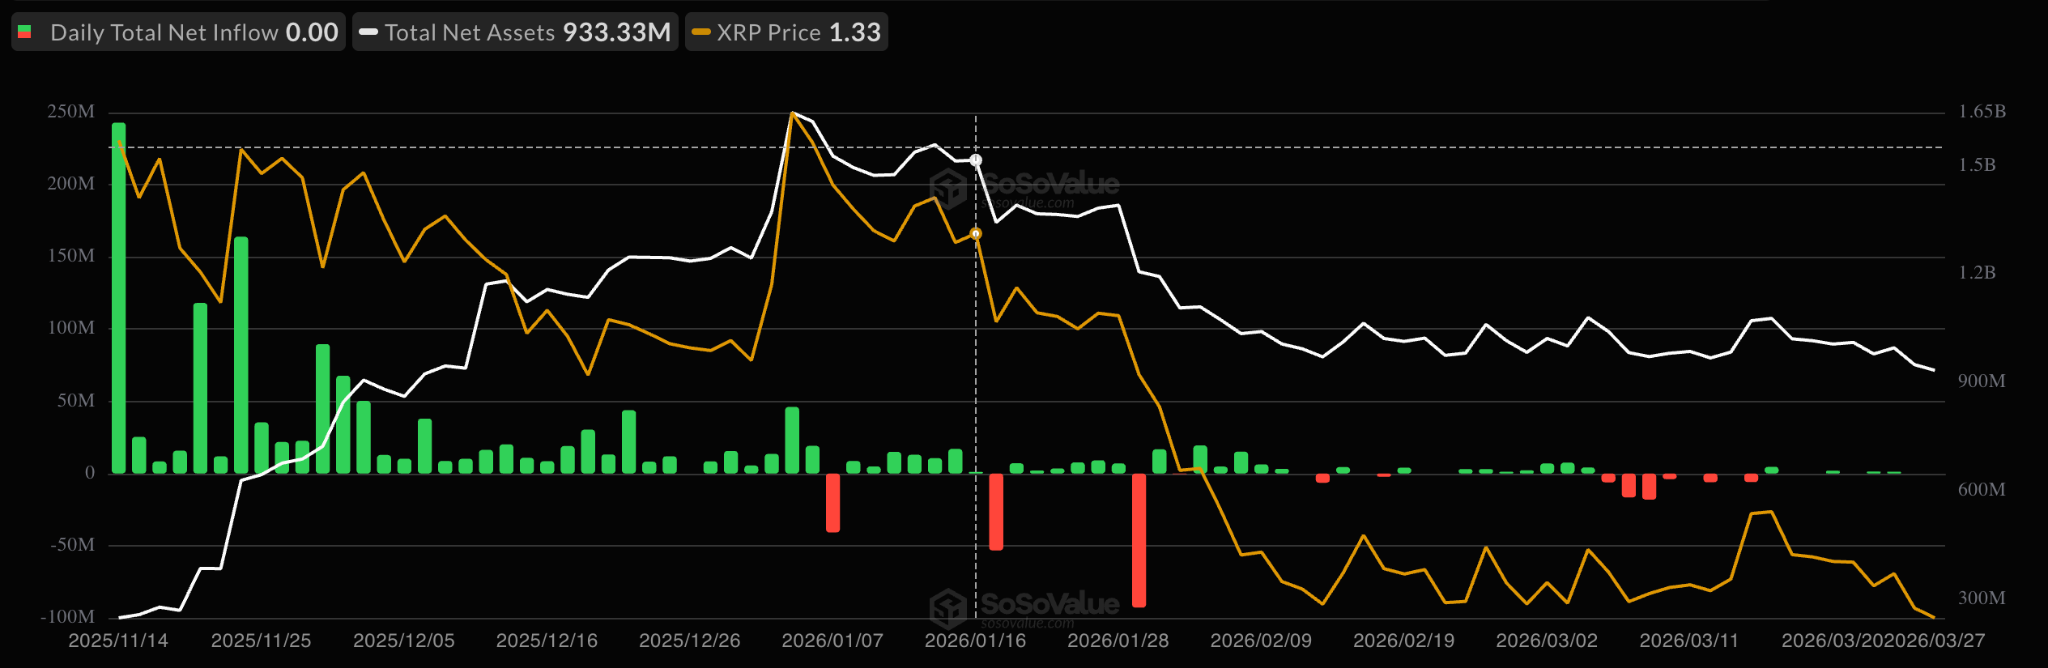Click the 2025/12/05 date axis label
This screenshot has width=2048, height=668.
[404, 641]
